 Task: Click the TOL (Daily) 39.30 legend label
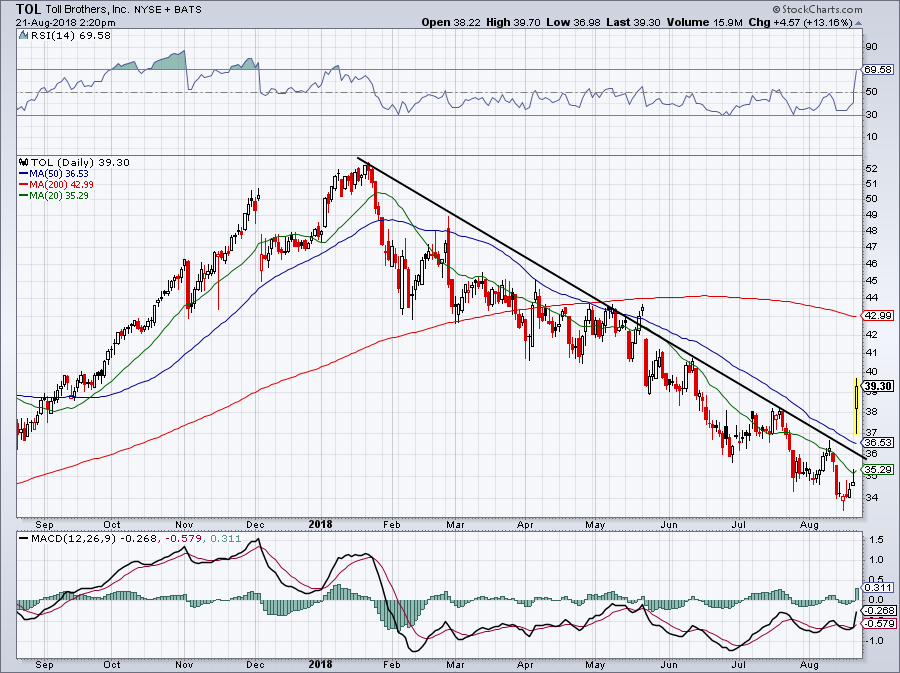(x=80, y=162)
